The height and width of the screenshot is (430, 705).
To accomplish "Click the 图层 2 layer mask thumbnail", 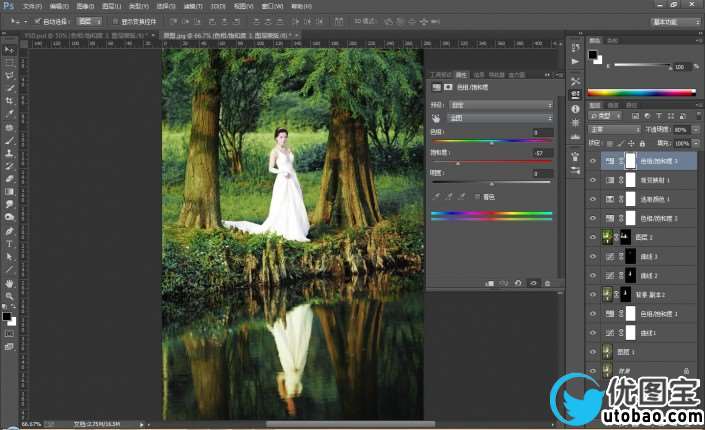I will [x=625, y=237].
